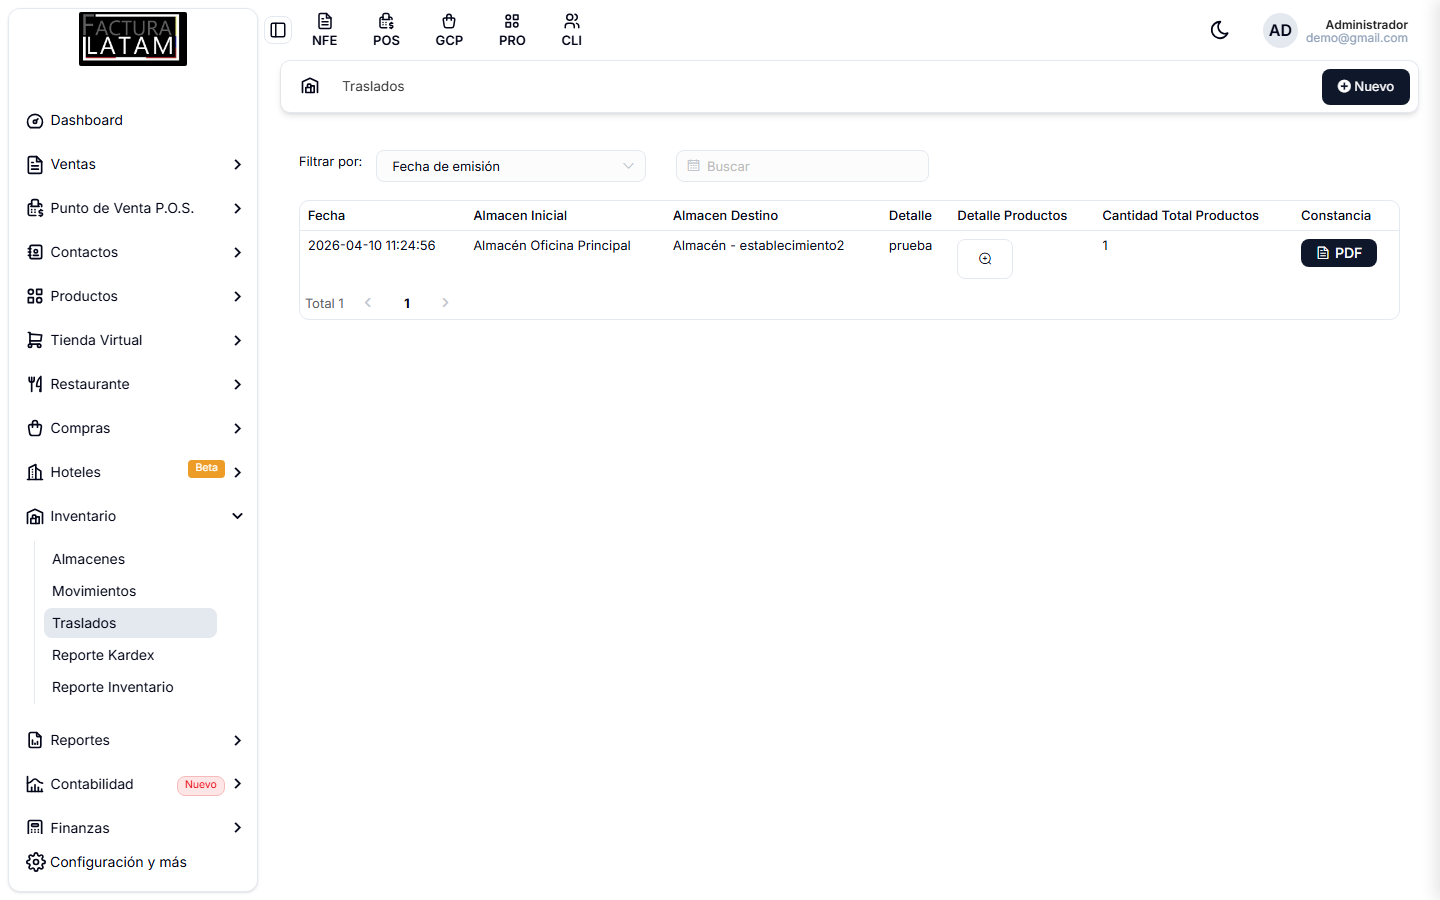Viewport: 1440px width, 900px height.
Task: Click the Compras bag icon
Action: (x=35, y=429)
